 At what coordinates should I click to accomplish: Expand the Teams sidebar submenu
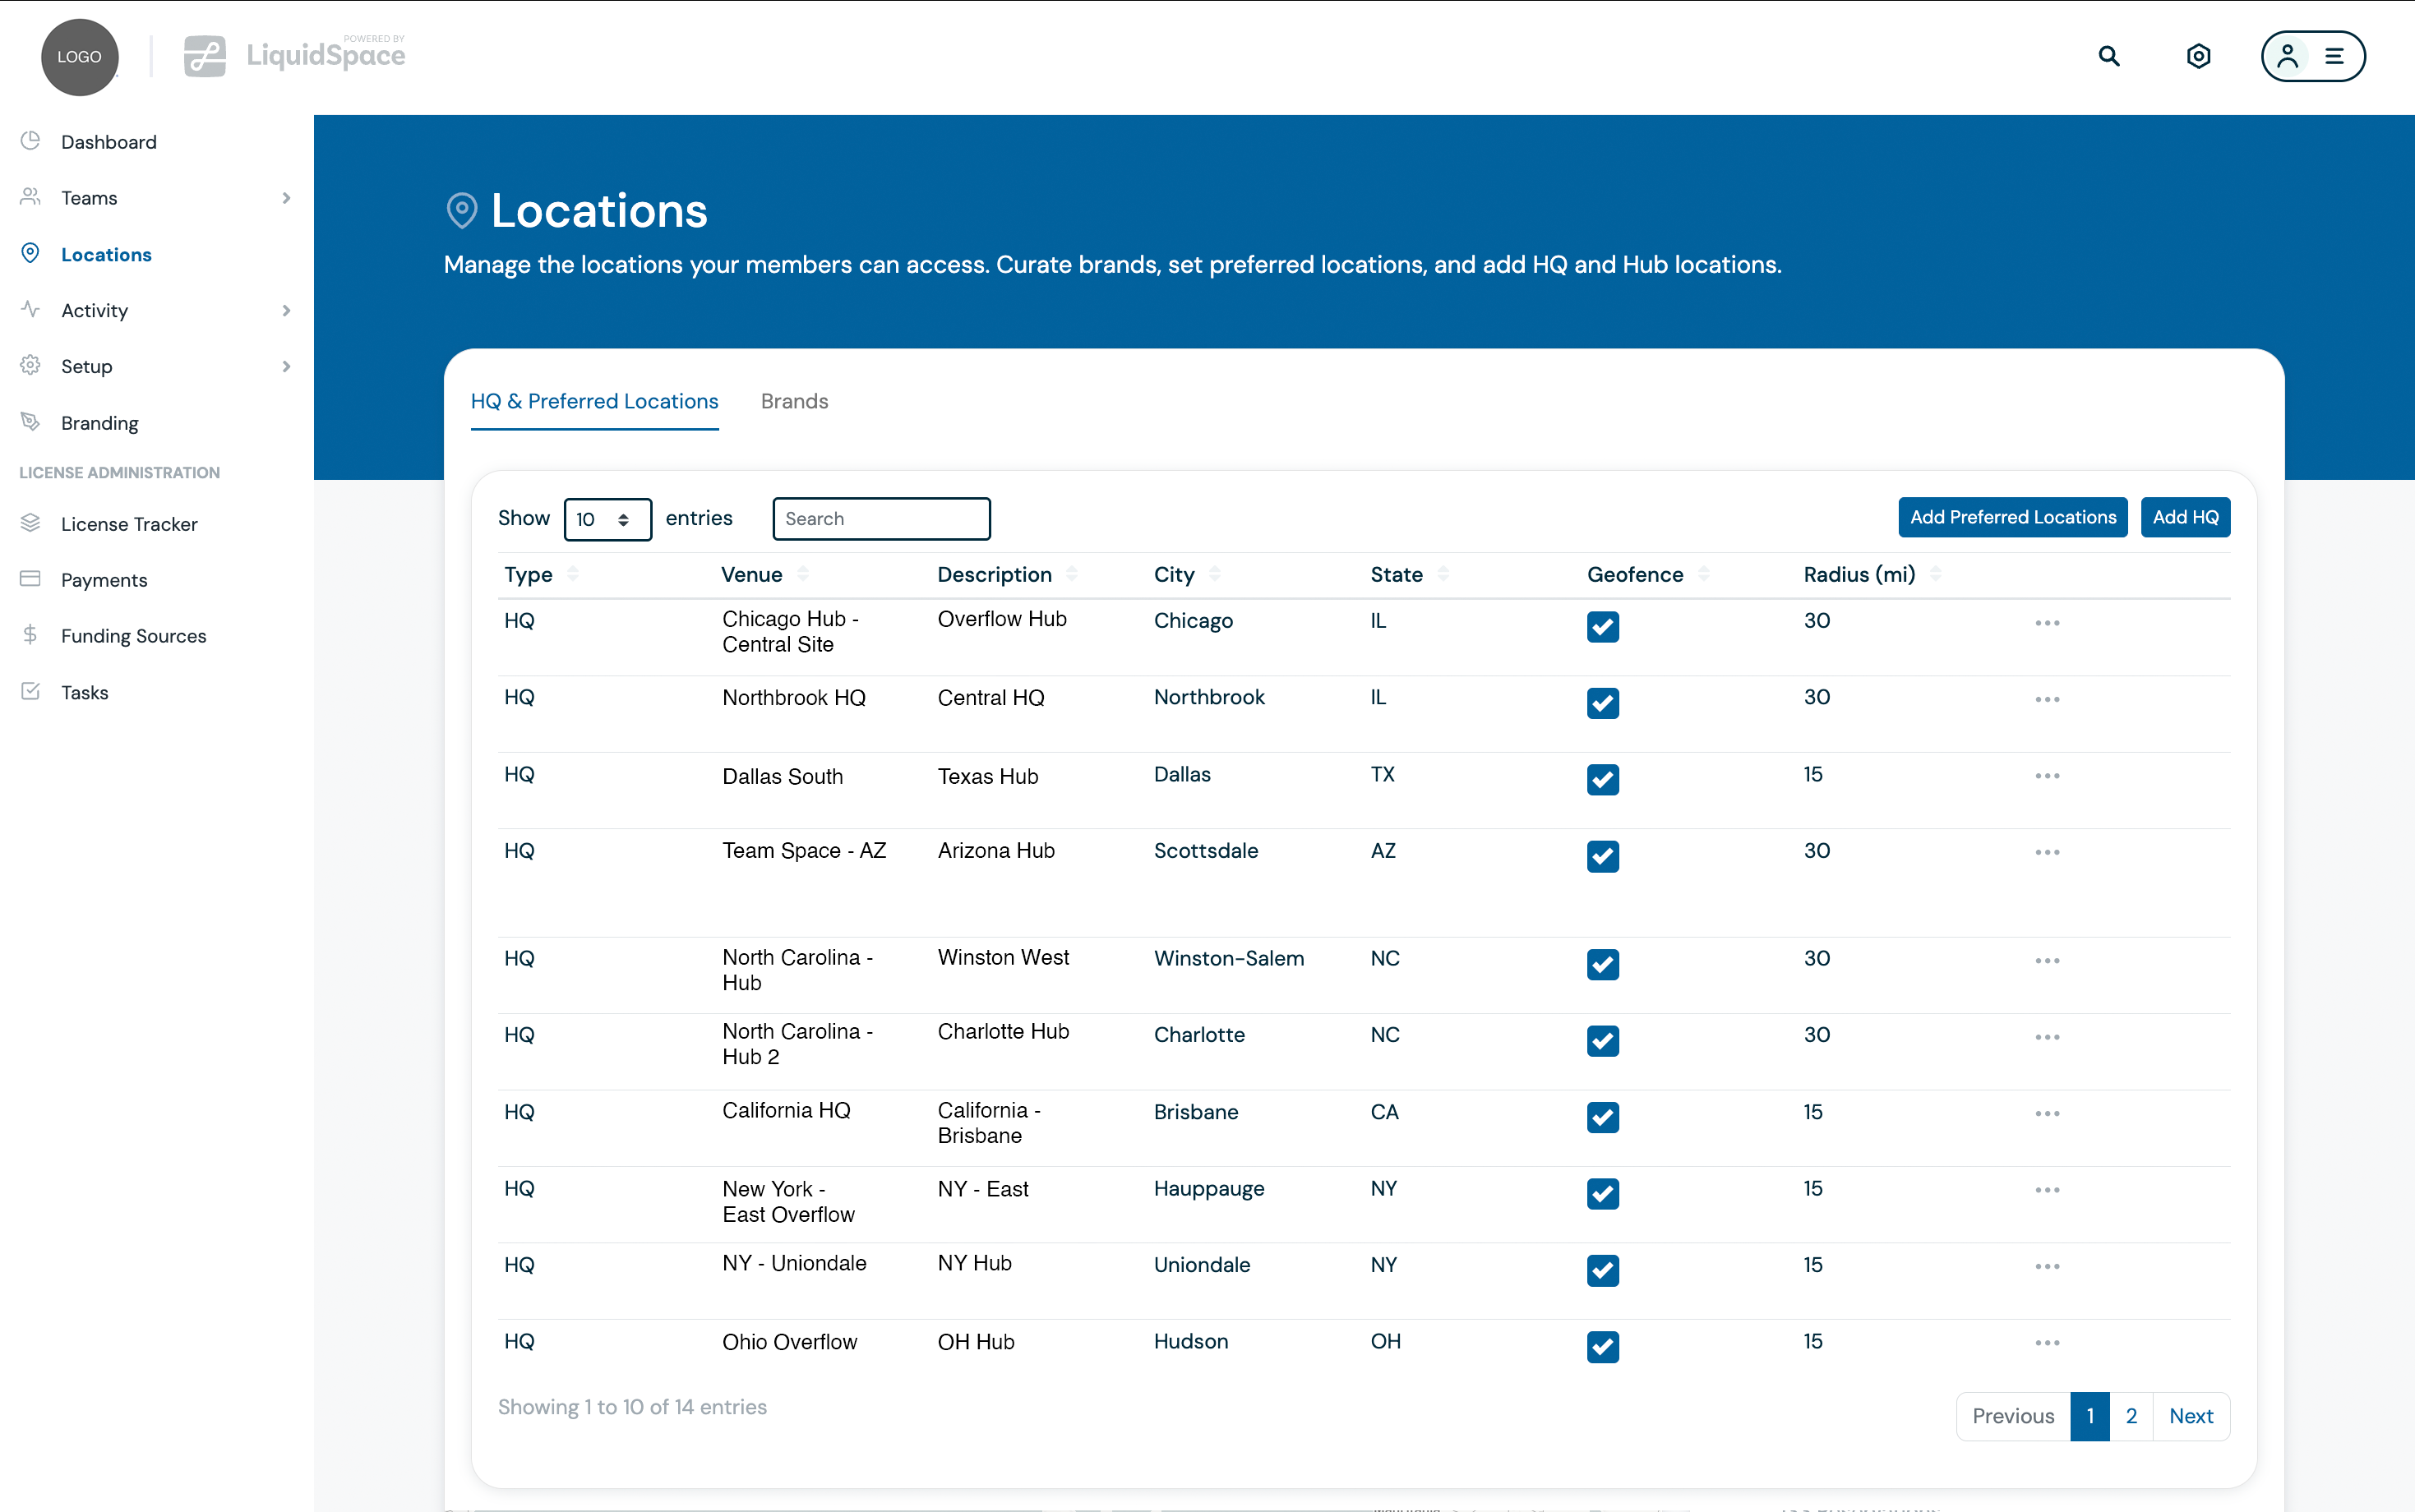click(x=286, y=198)
